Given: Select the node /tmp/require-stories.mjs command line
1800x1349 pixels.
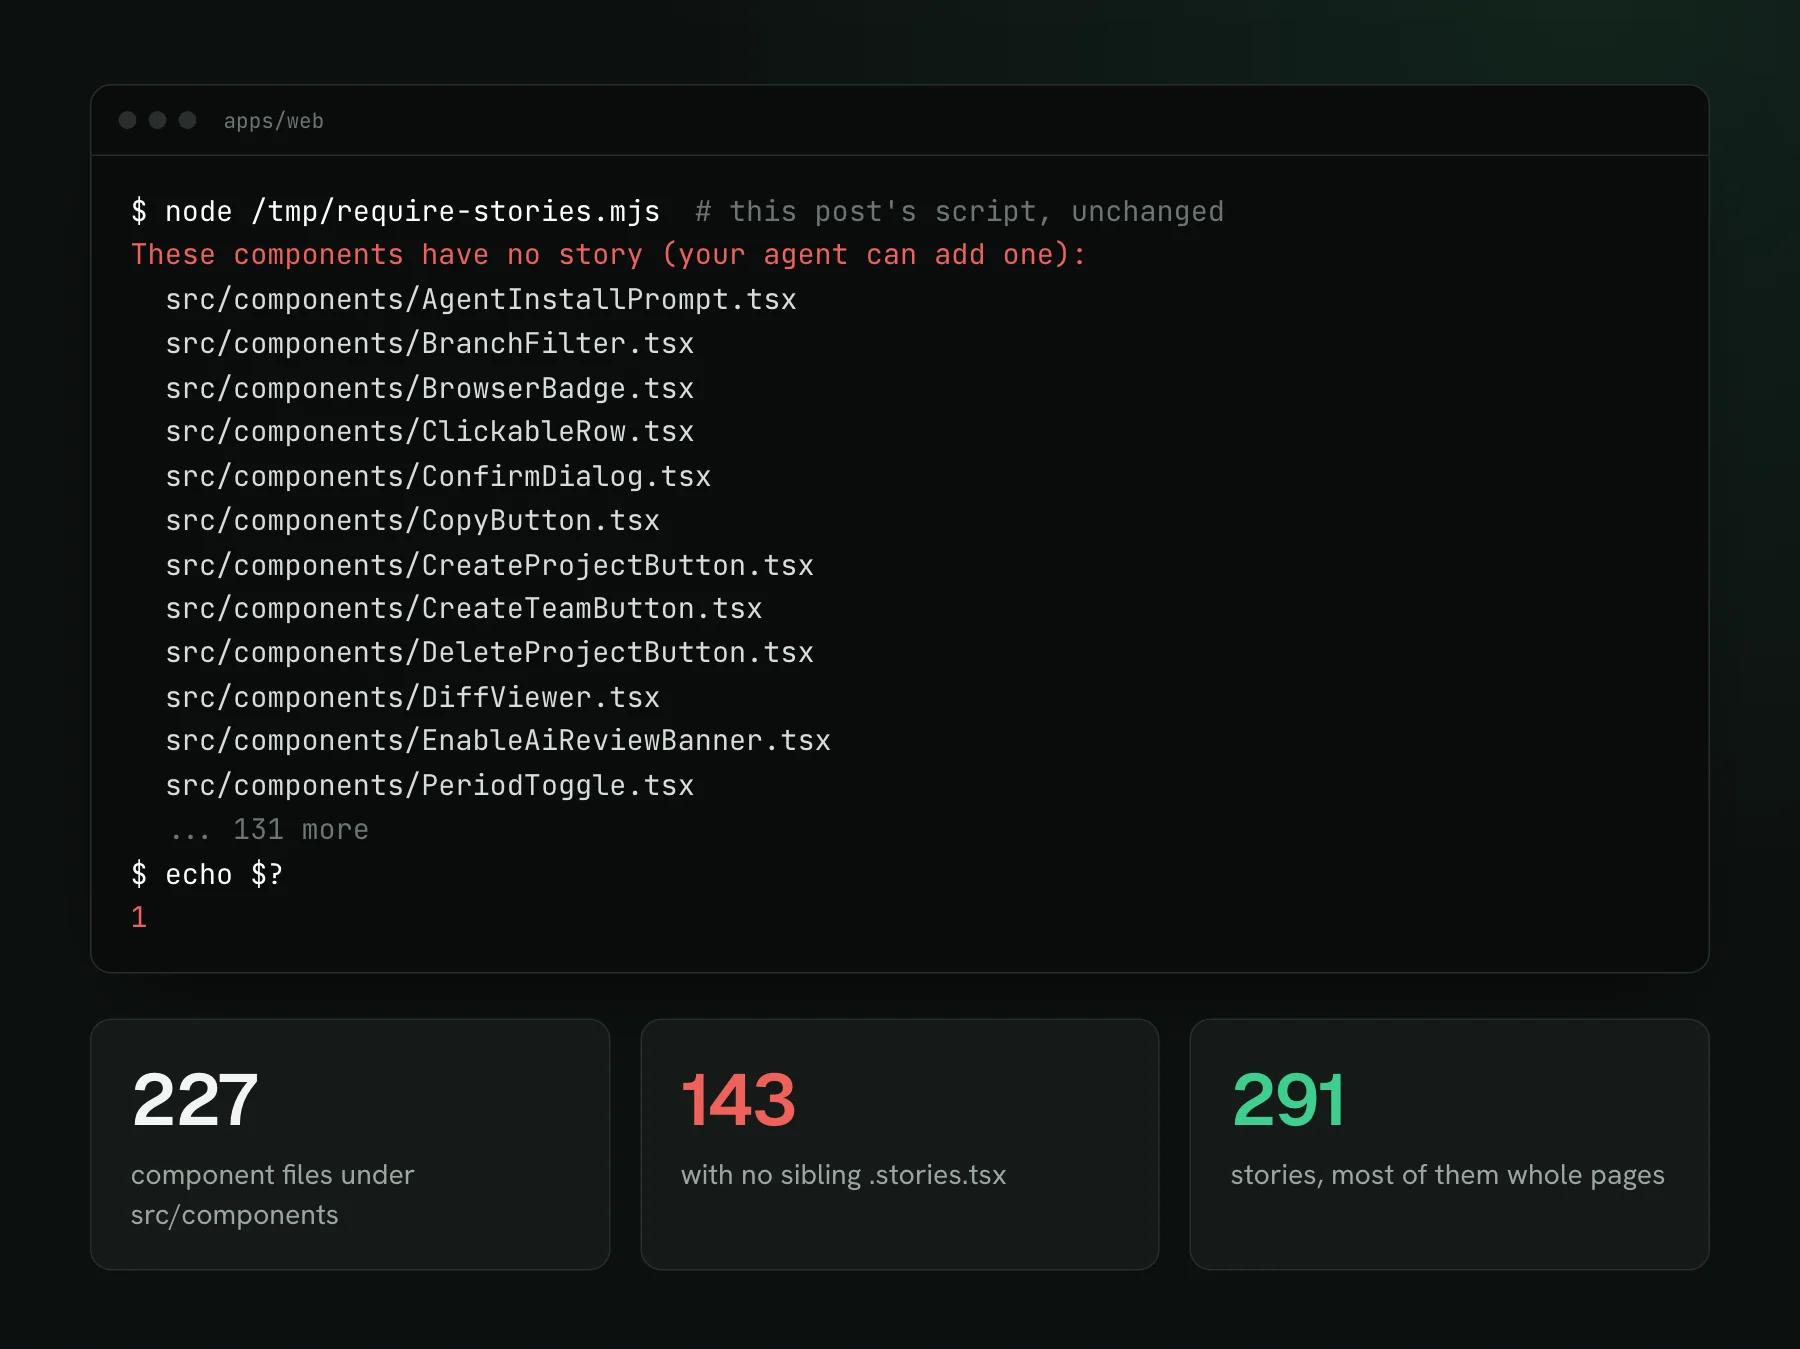Looking at the screenshot, I should click(395, 211).
